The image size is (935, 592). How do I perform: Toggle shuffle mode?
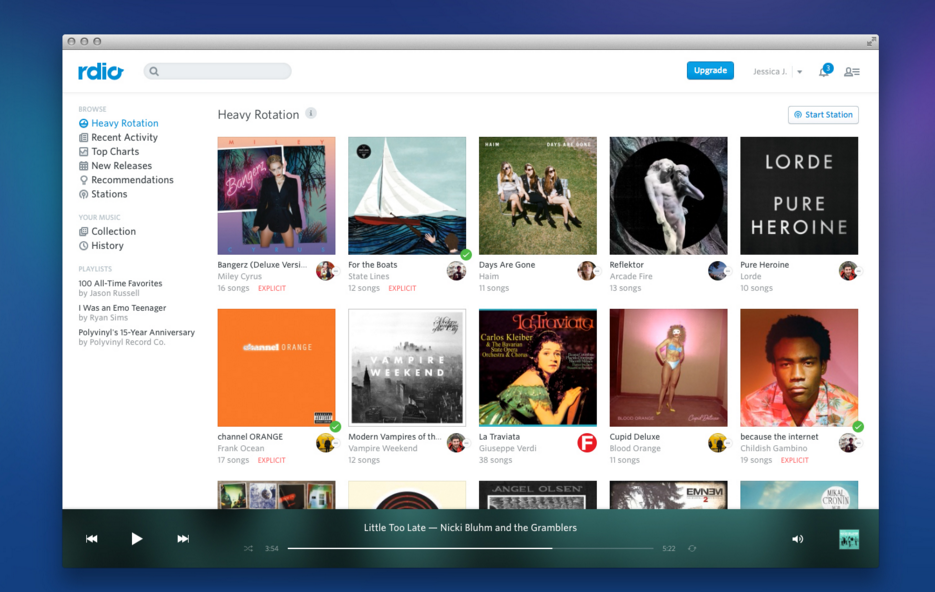pyautogui.click(x=248, y=548)
